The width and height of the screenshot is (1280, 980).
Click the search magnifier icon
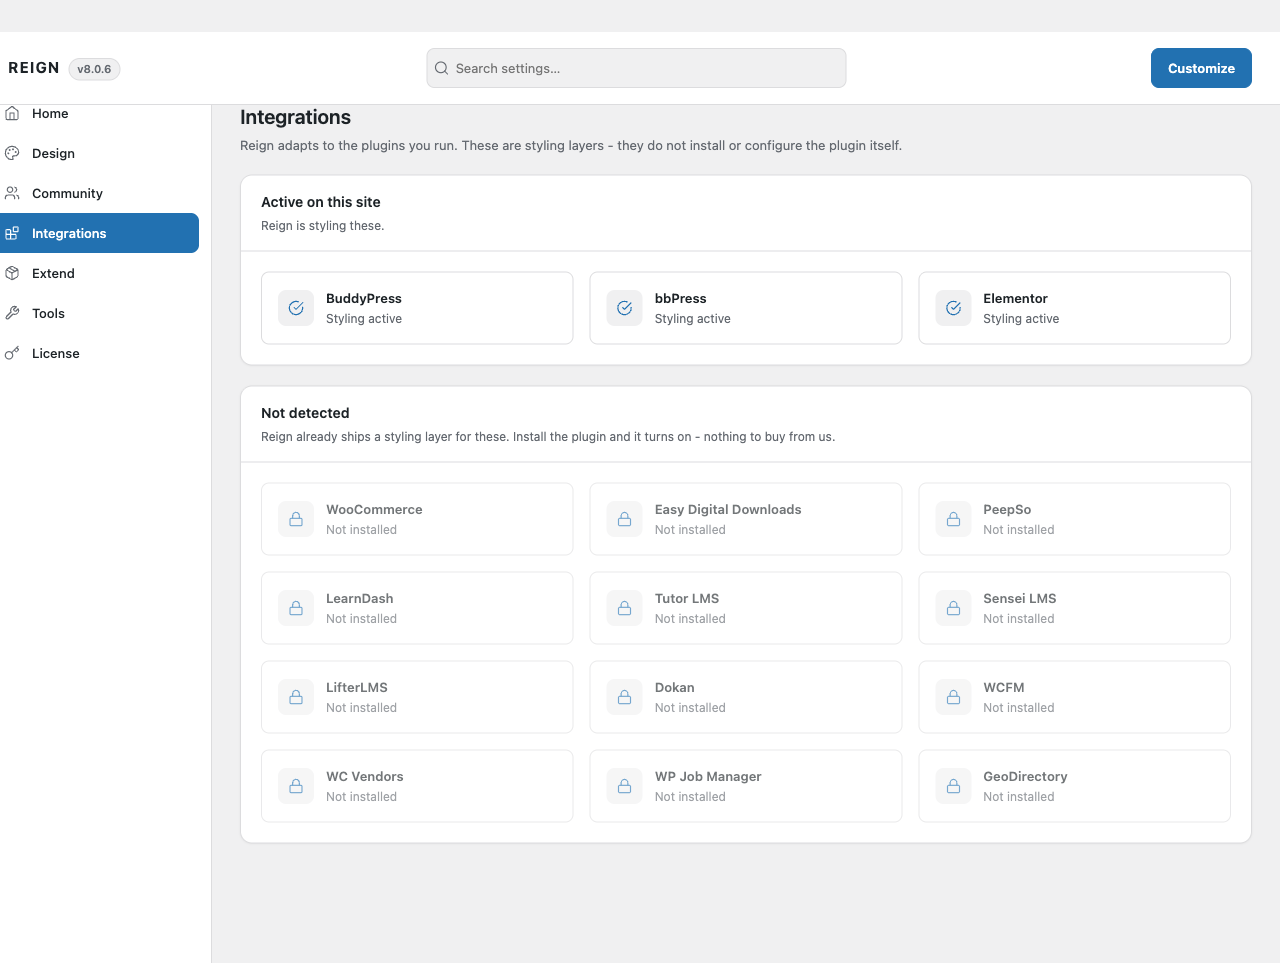coord(441,68)
